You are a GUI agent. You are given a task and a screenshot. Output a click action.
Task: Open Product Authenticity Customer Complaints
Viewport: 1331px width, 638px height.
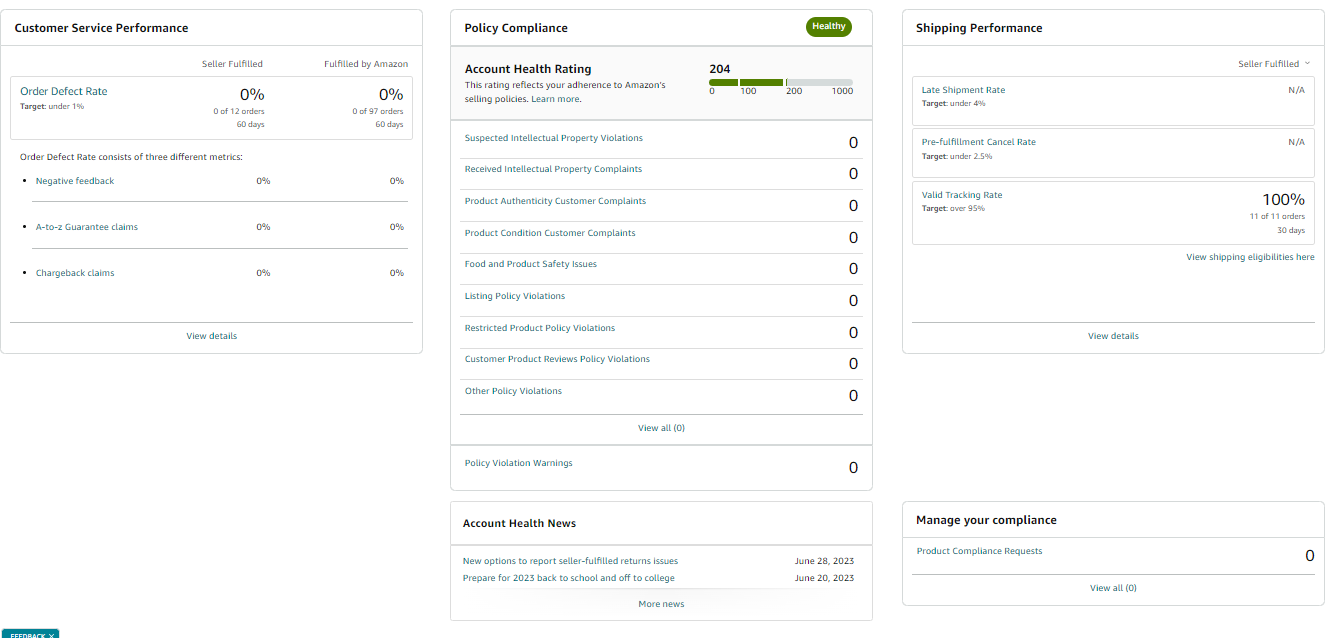(x=555, y=201)
